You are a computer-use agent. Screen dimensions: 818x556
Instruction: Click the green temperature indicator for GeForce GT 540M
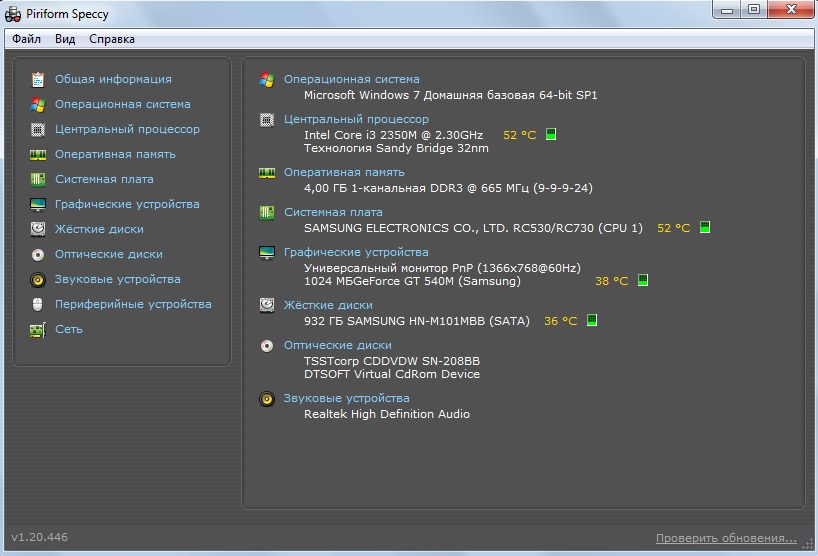pyautogui.click(x=643, y=280)
